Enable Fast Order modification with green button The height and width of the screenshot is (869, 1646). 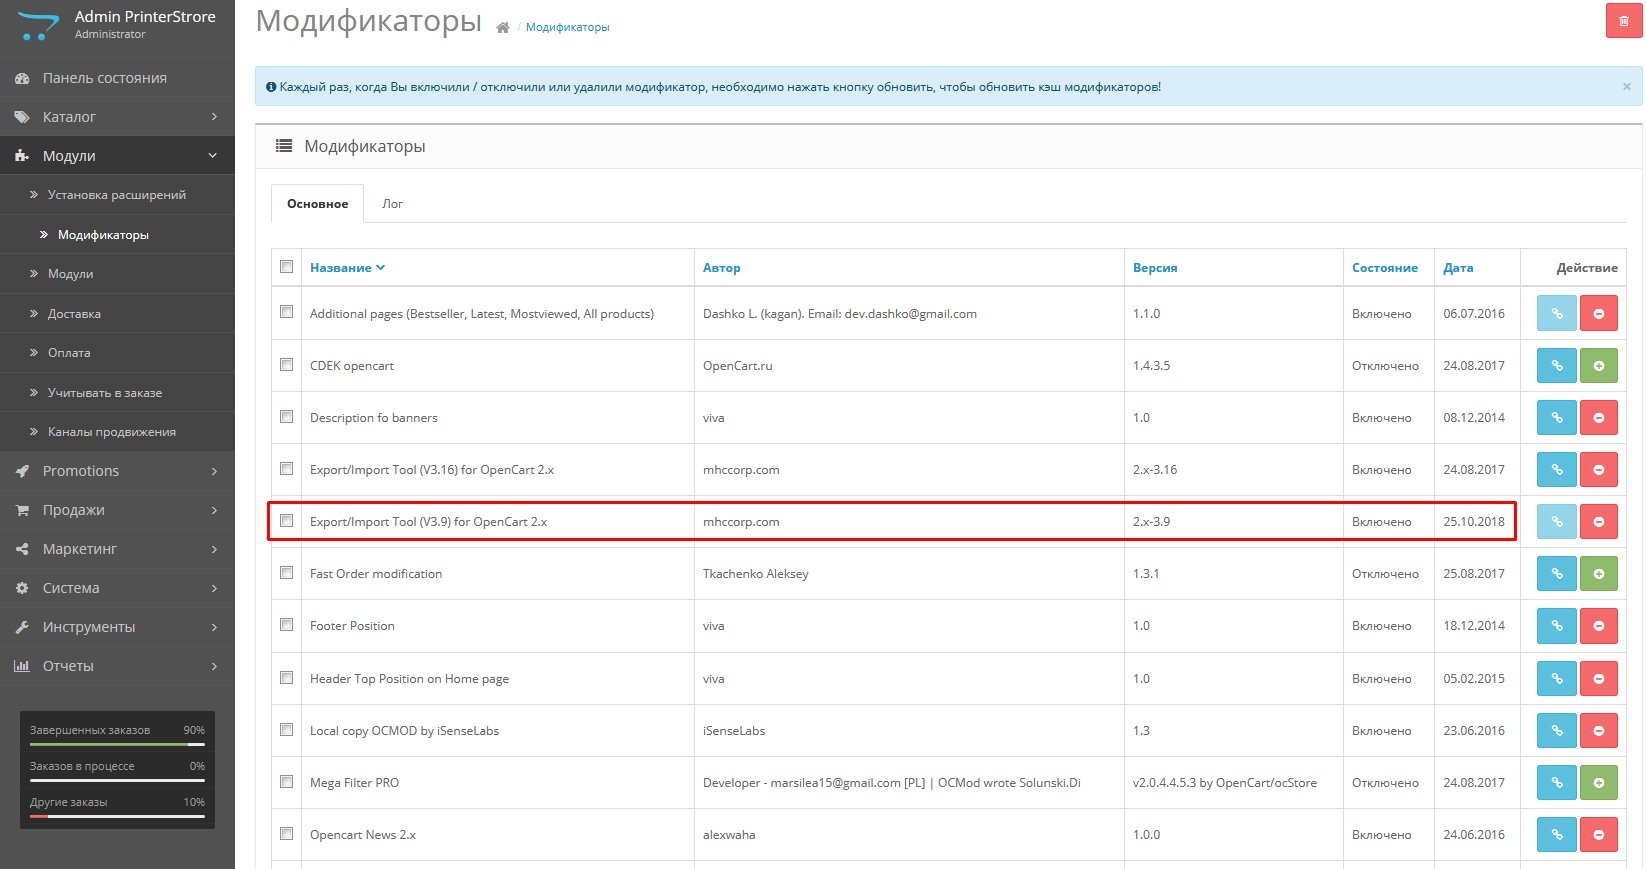(1598, 573)
